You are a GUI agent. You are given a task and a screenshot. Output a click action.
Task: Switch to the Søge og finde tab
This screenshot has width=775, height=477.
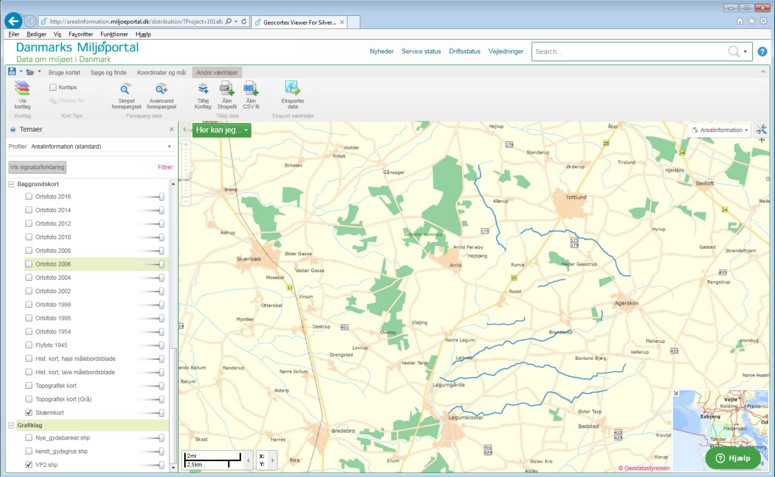point(108,73)
